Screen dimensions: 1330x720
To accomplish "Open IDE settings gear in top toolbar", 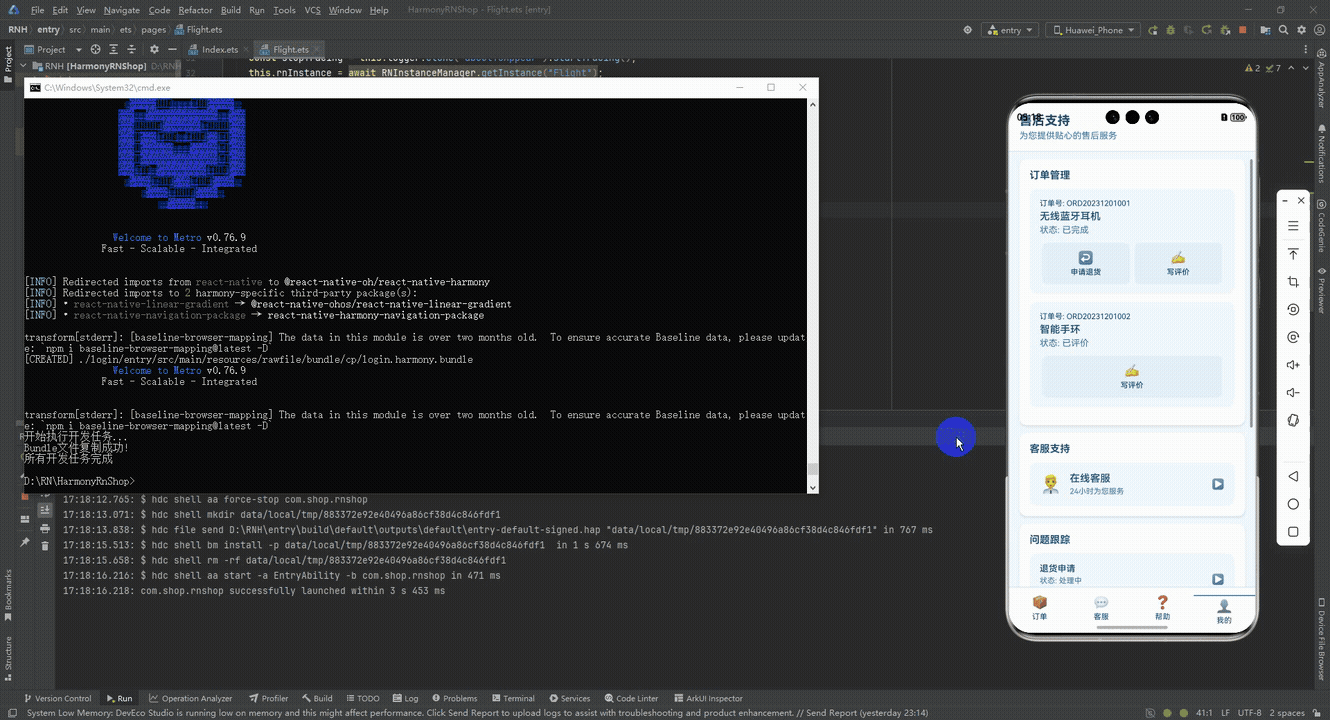I will (1301, 30).
